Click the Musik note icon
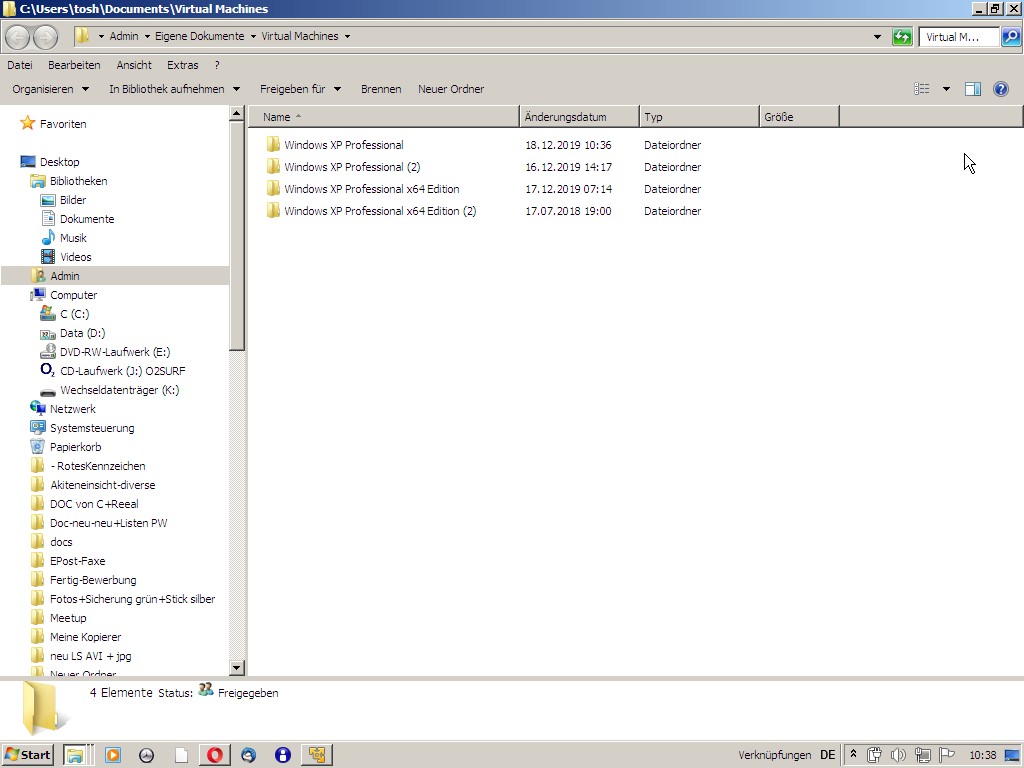1024x768 pixels. coord(48,237)
